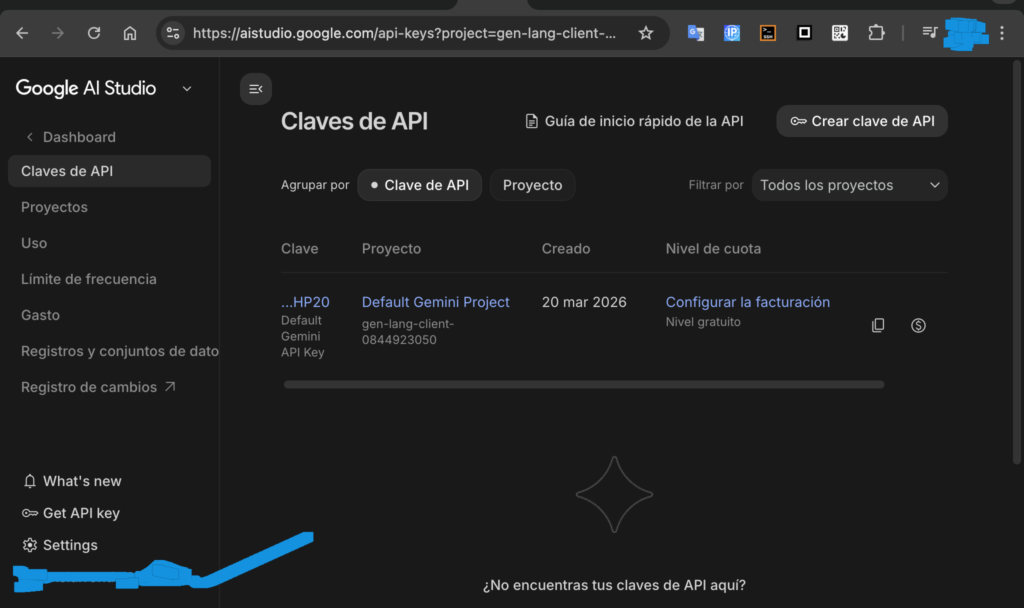Group keys by Proyecto

pyautogui.click(x=532, y=185)
